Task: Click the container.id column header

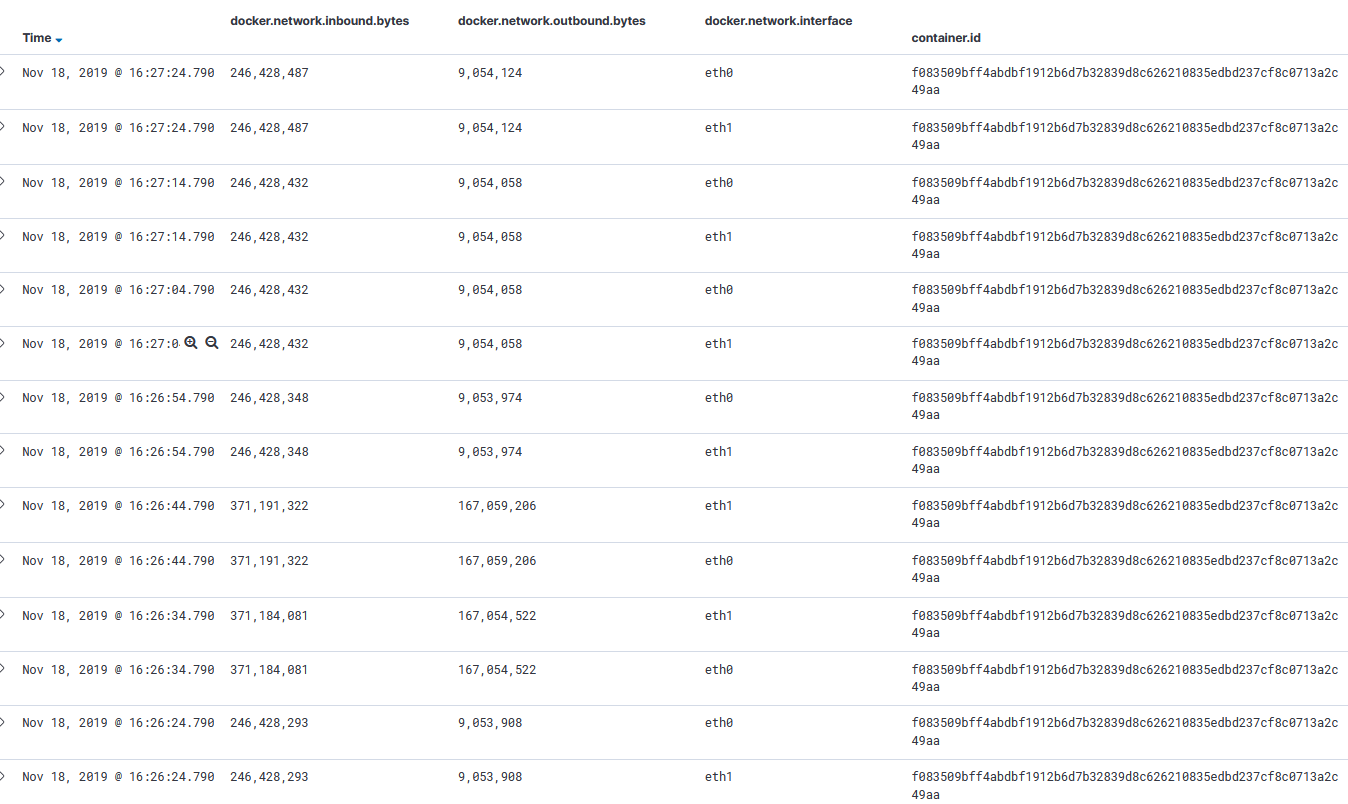Action: [x=945, y=38]
